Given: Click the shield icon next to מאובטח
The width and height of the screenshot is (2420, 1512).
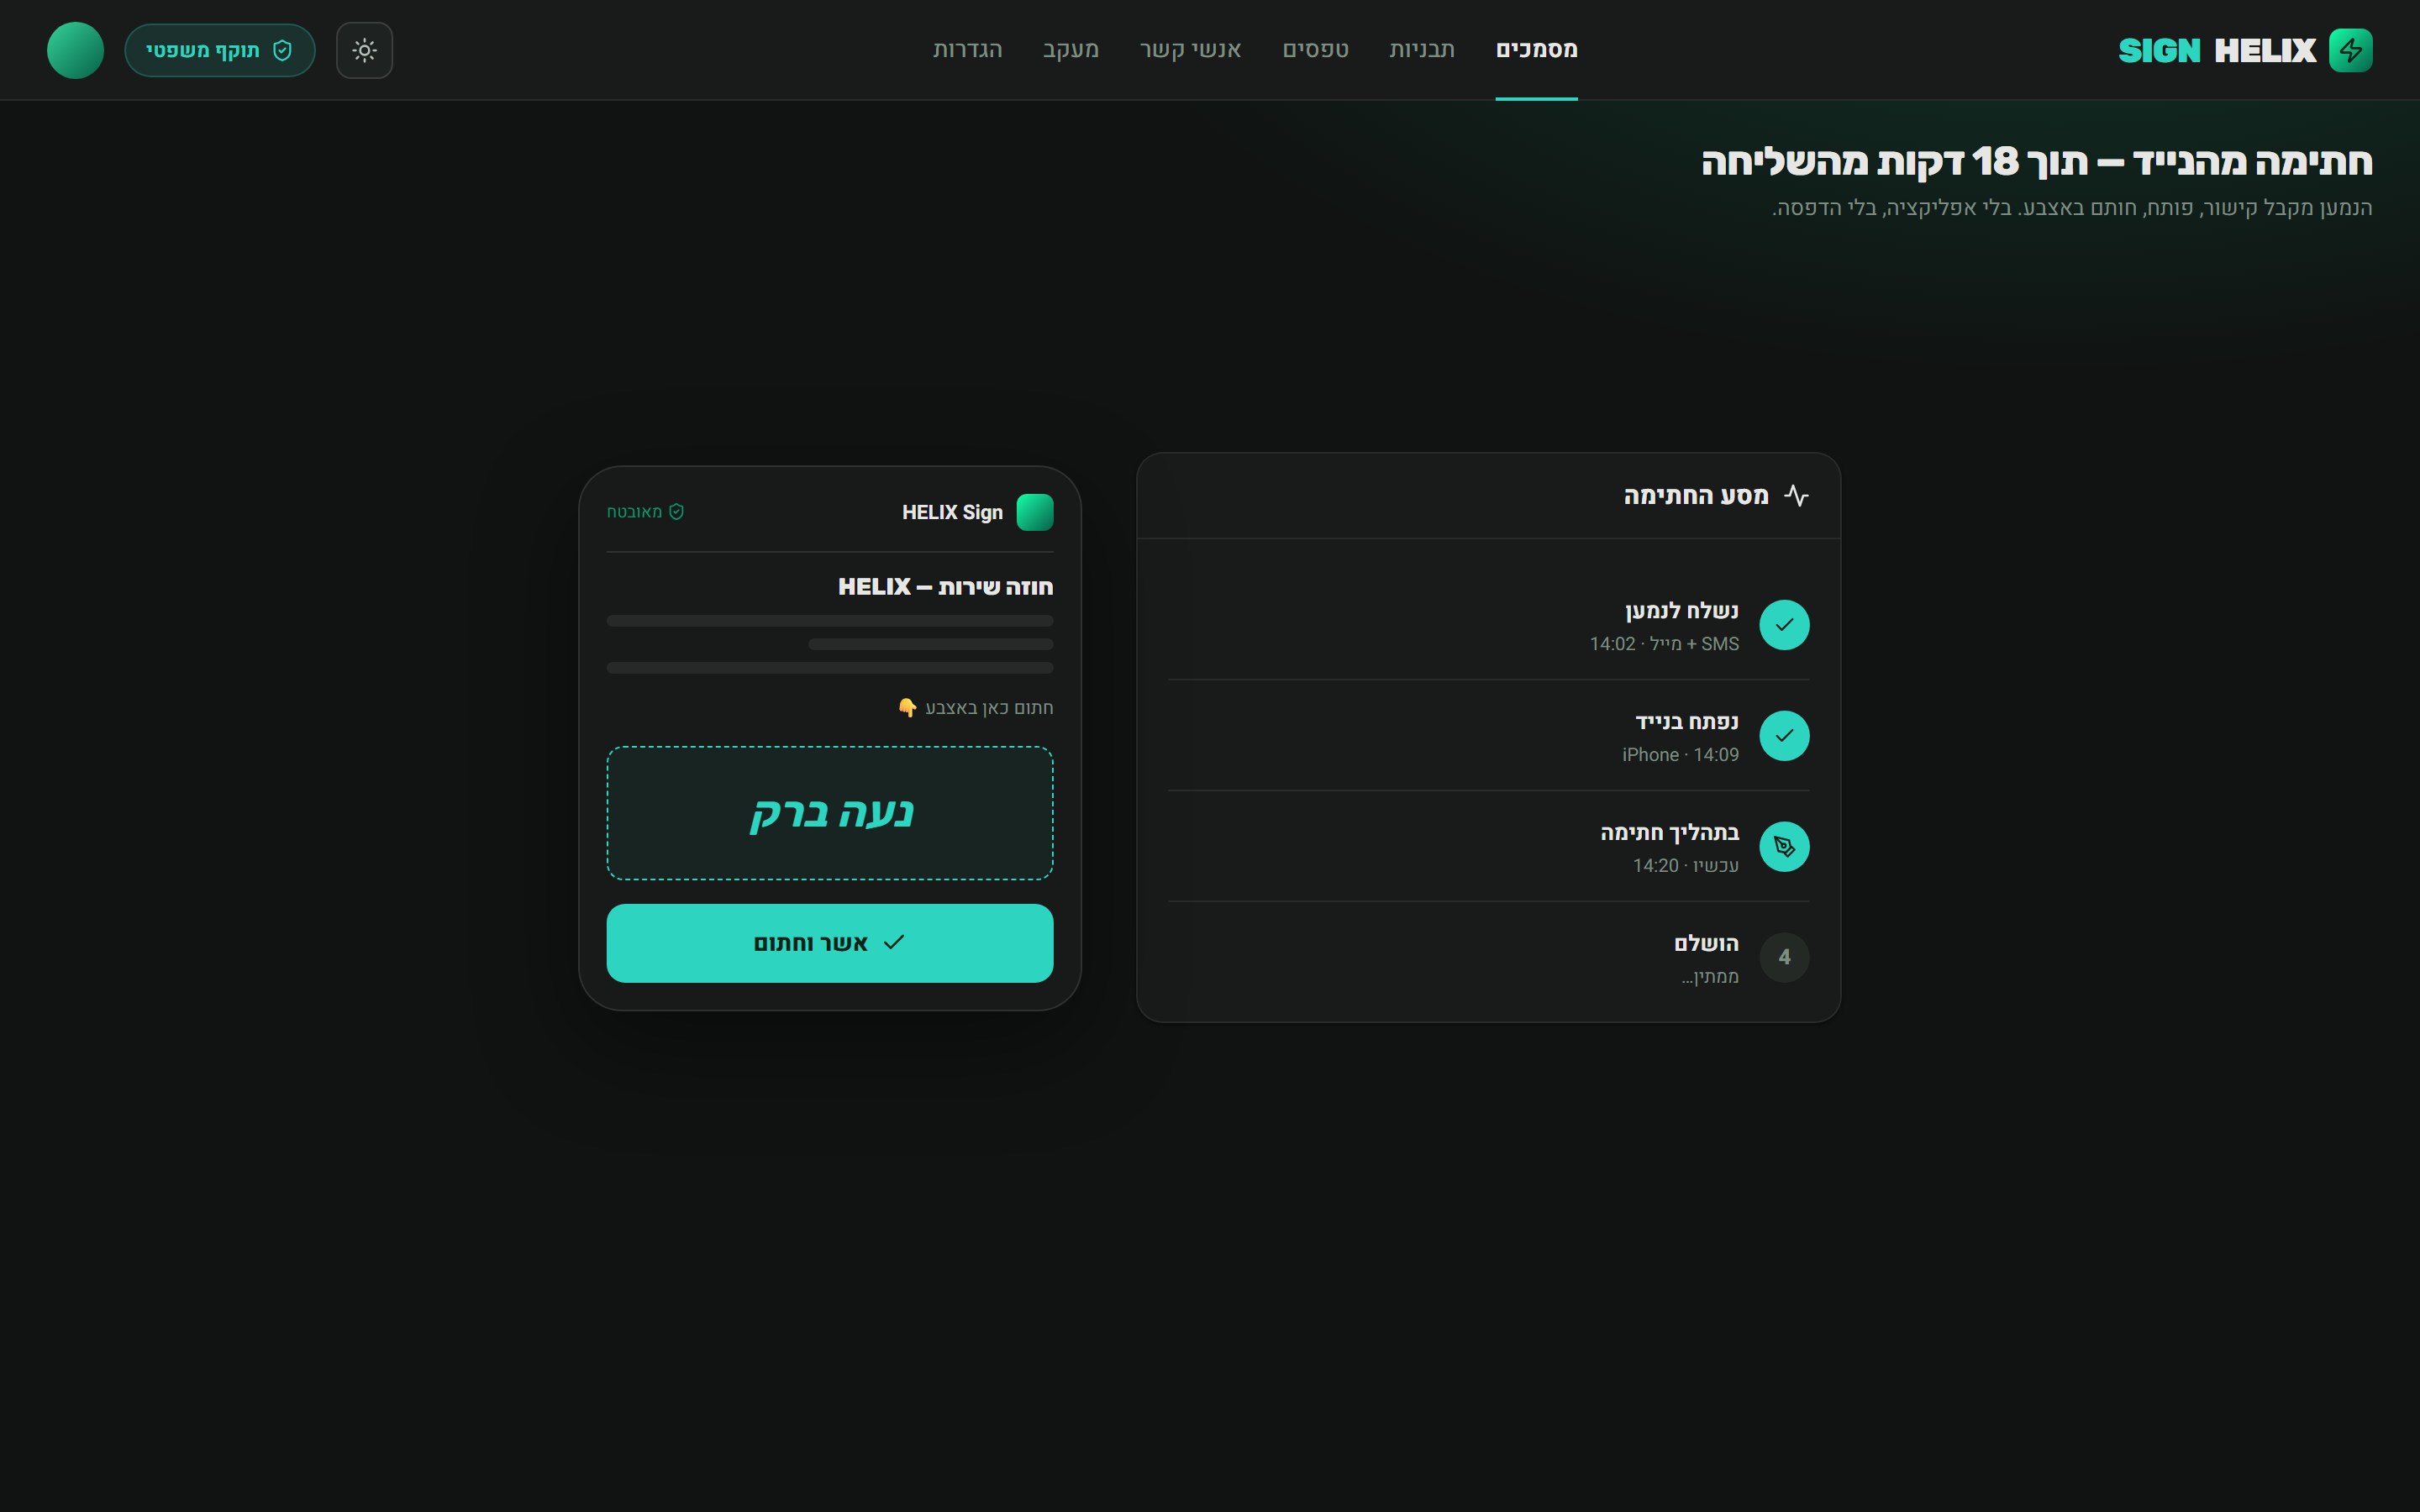Looking at the screenshot, I should (x=676, y=512).
